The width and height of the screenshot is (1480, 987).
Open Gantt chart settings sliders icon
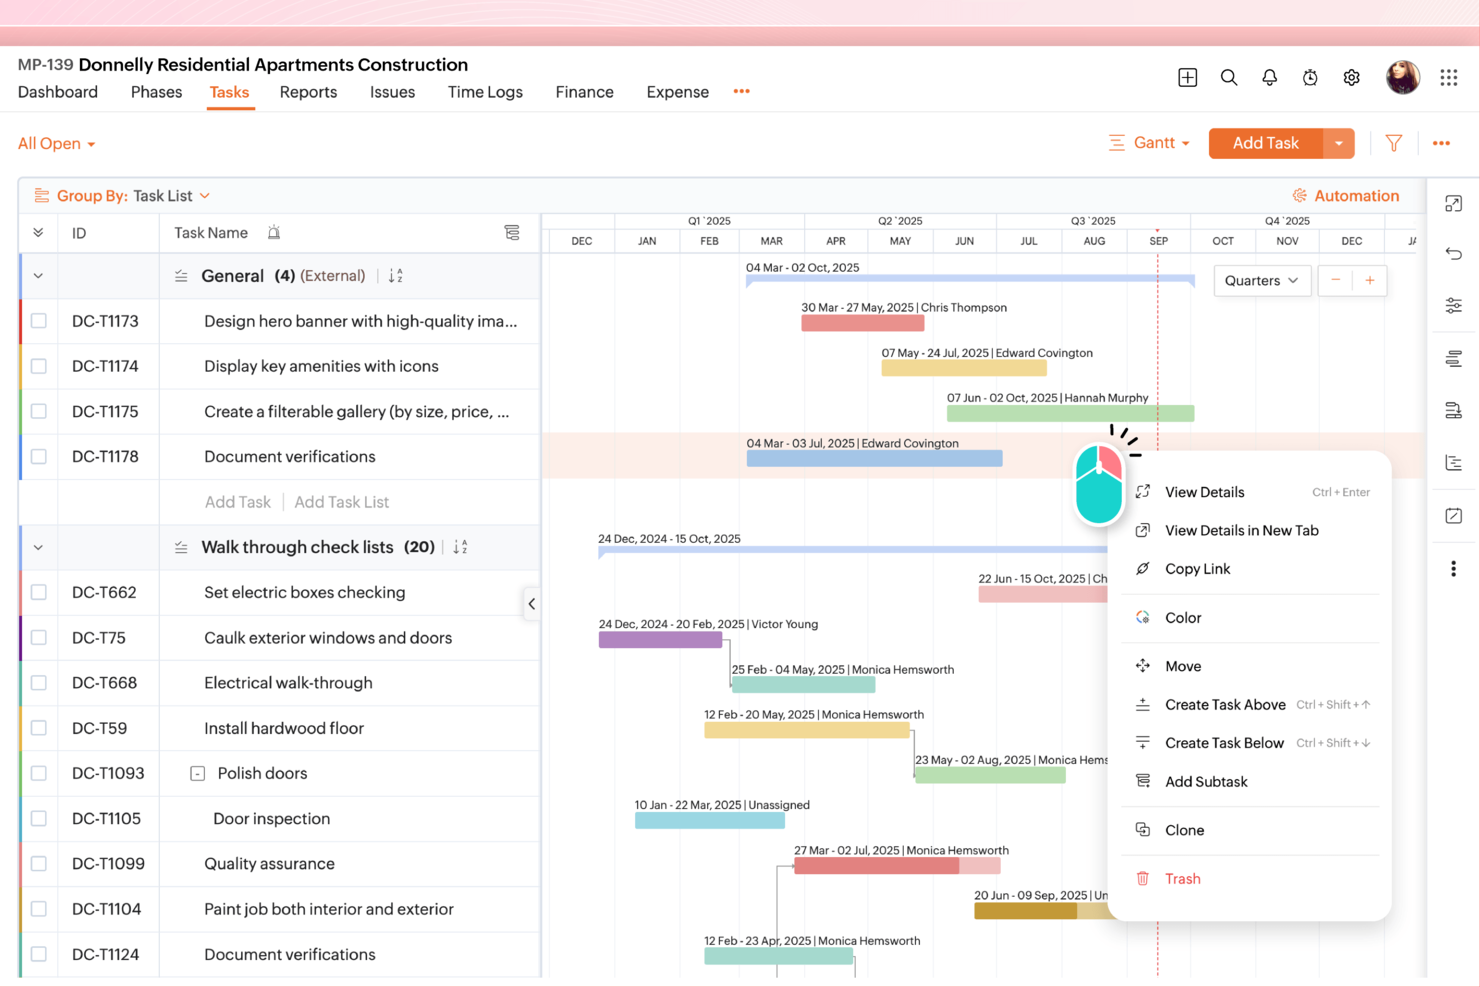(1454, 305)
